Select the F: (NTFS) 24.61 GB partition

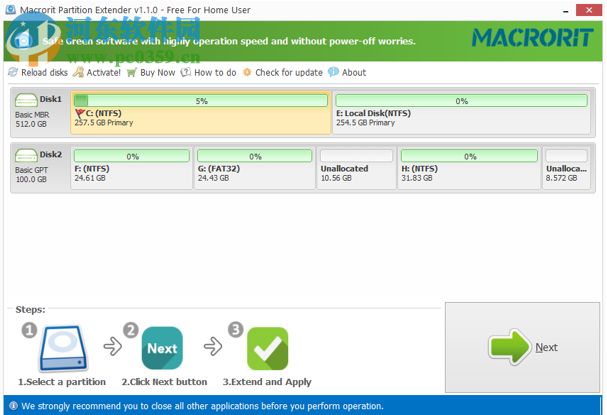(x=132, y=168)
